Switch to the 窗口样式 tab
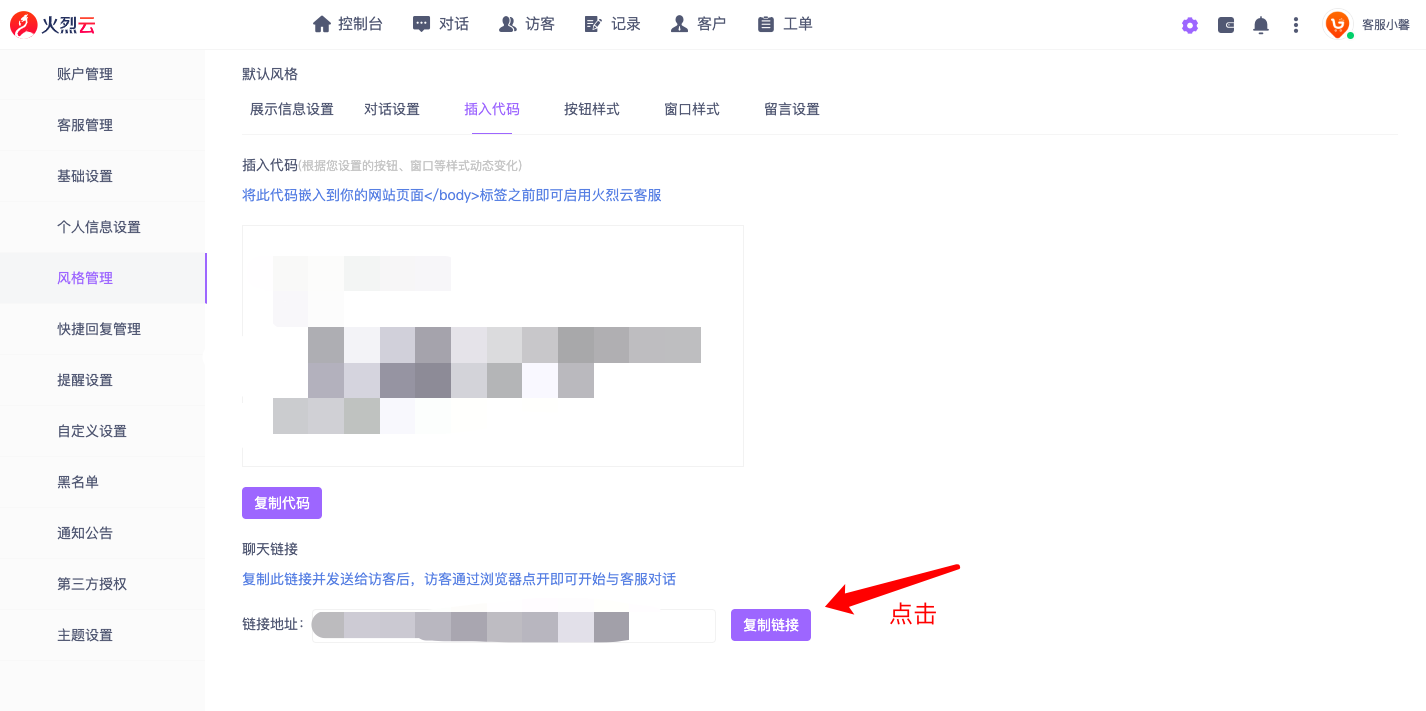Screen dimensions: 1426x711 tap(692, 110)
